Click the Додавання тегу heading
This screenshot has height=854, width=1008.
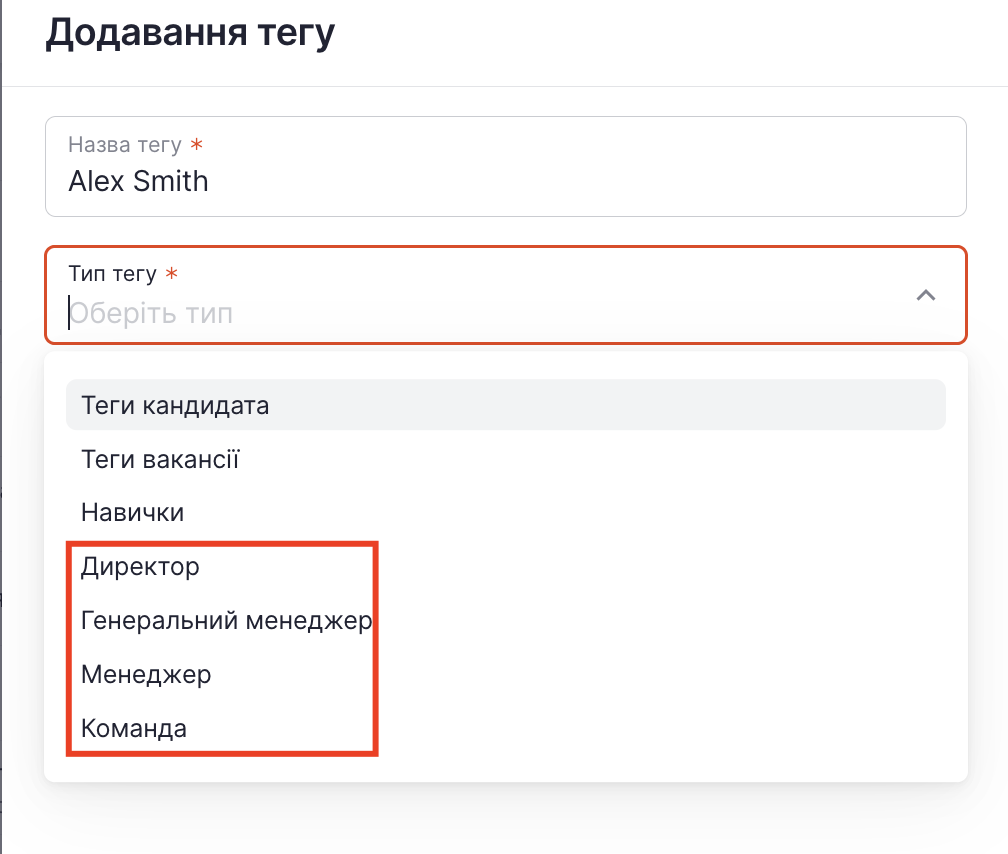(x=190, y=33)
